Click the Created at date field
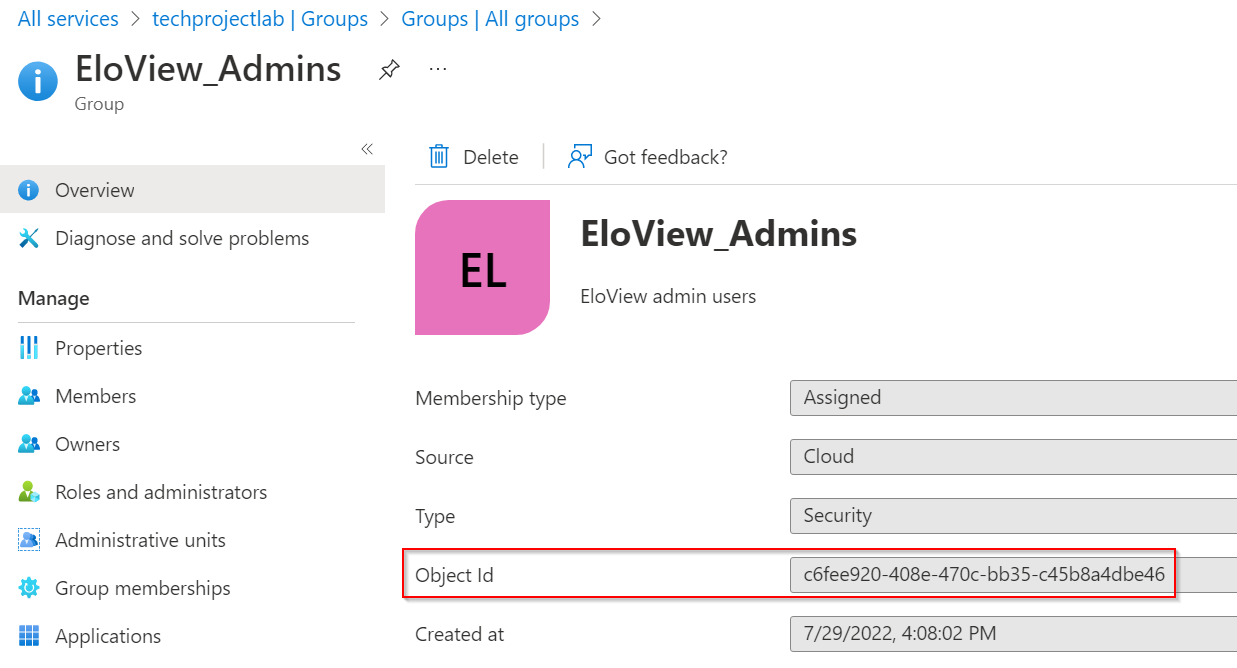 (x=1013, y=634)
